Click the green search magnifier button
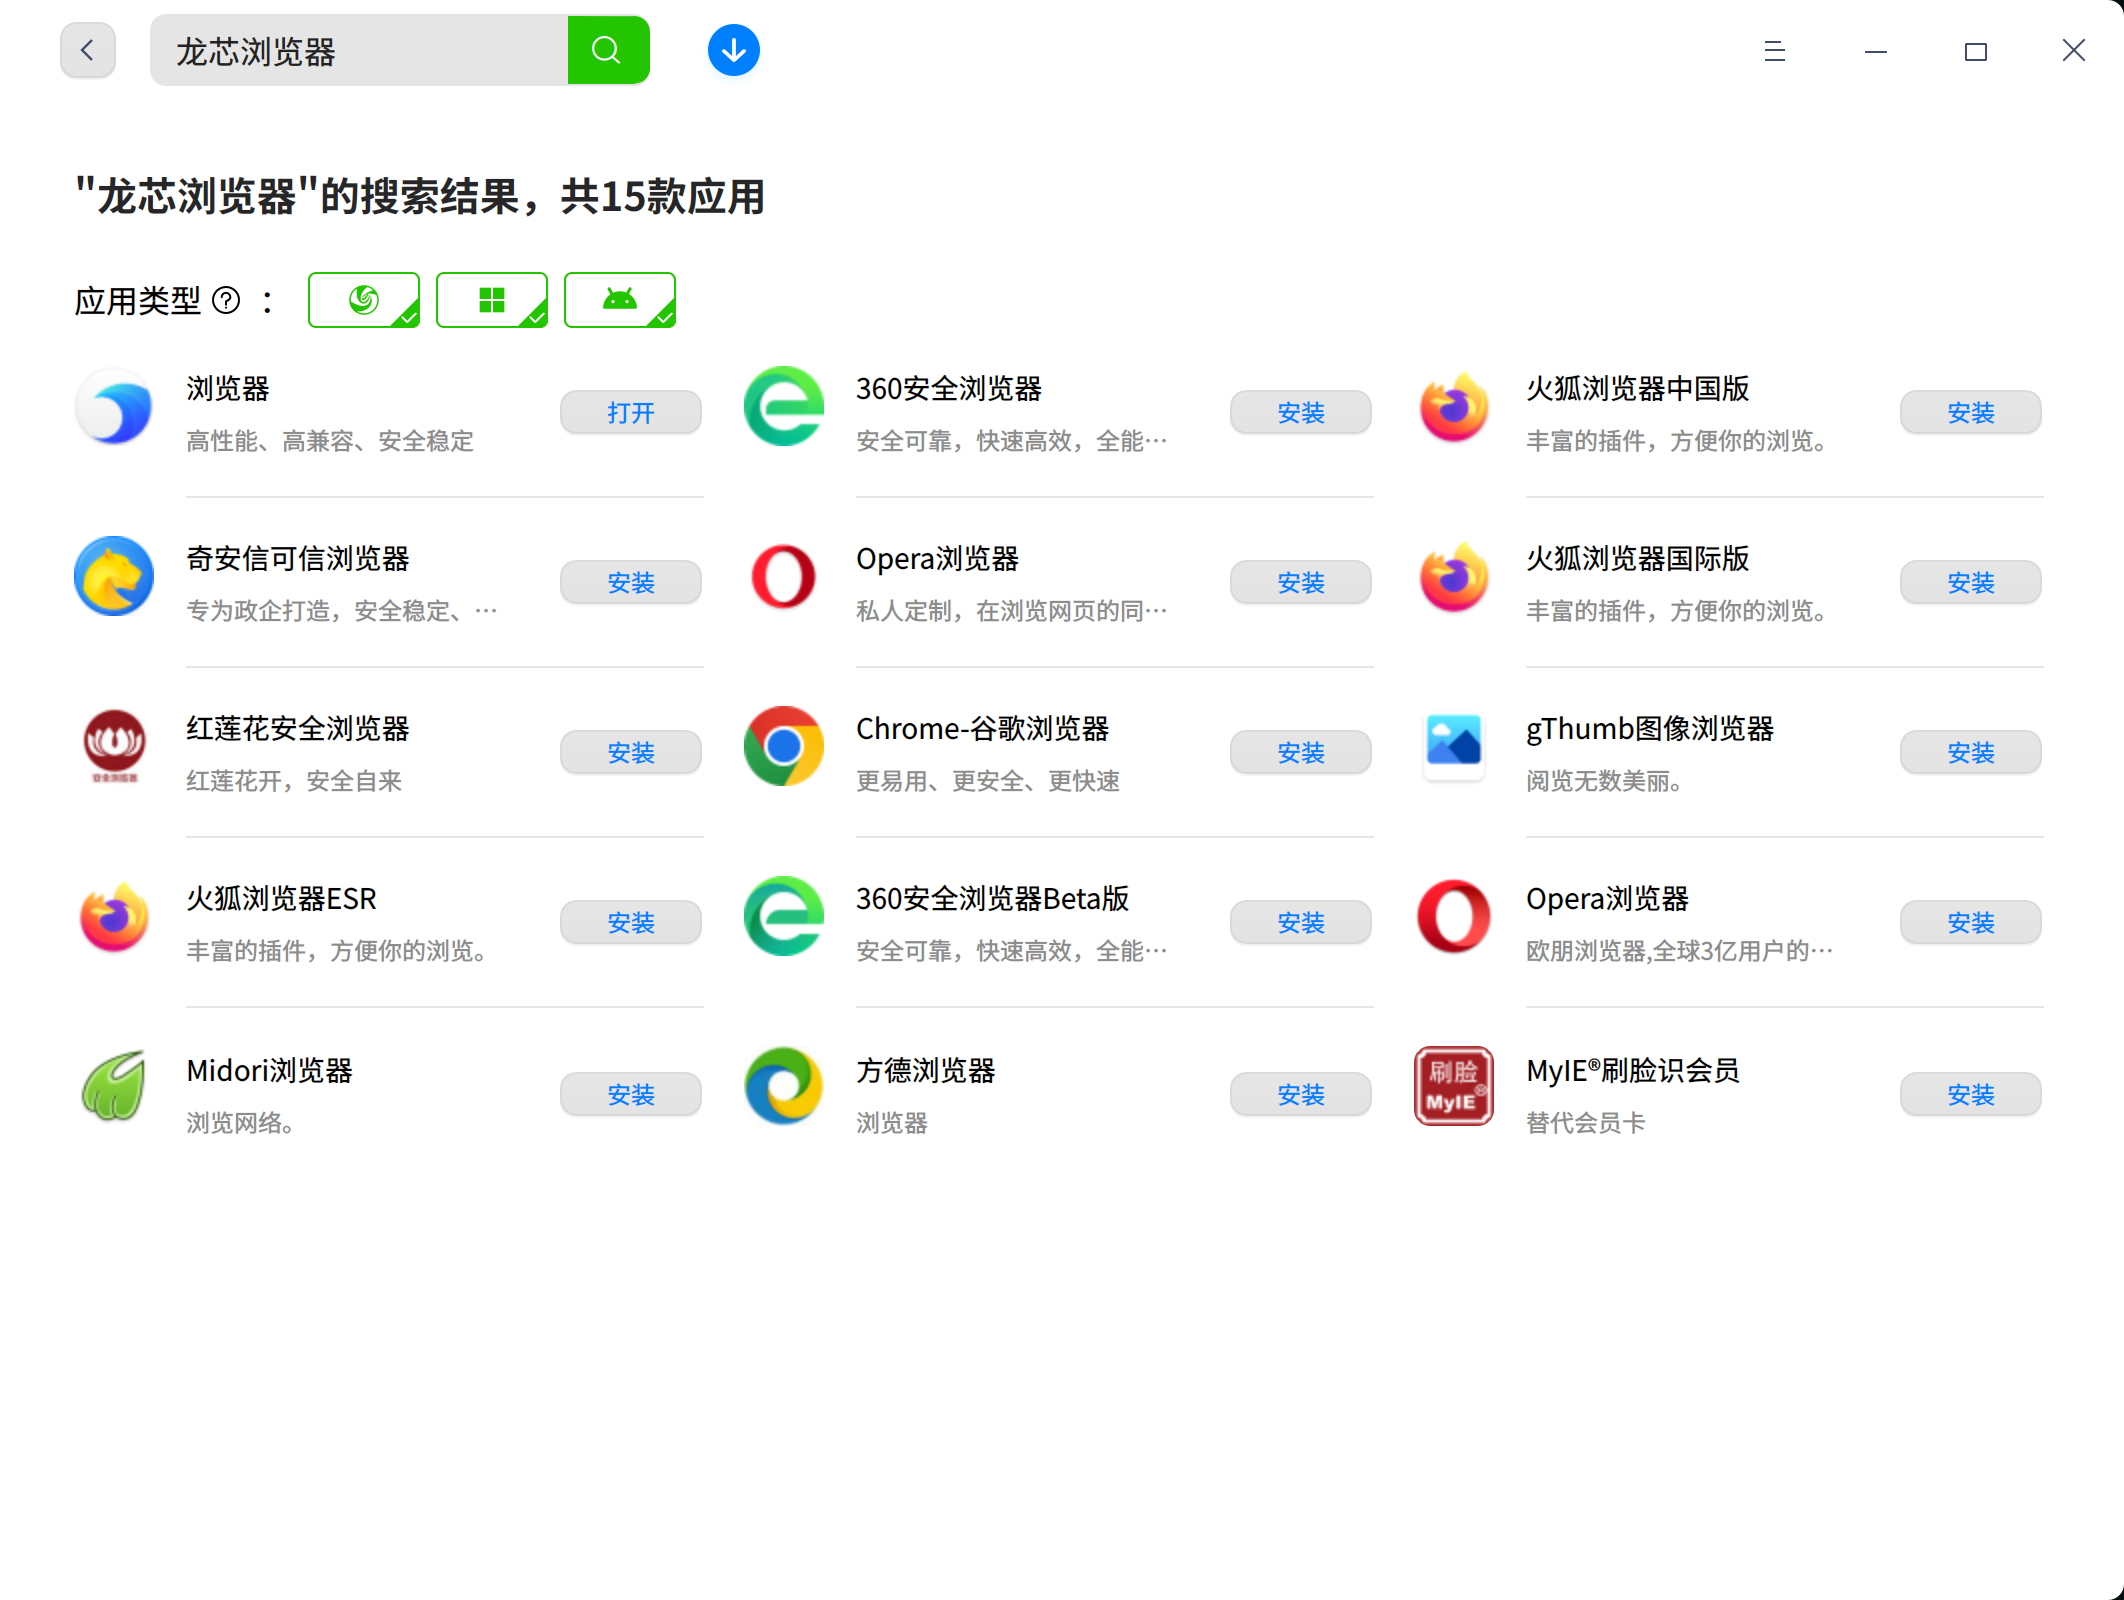This screenshot has height=1600, width=2124. tap(608, 50)
